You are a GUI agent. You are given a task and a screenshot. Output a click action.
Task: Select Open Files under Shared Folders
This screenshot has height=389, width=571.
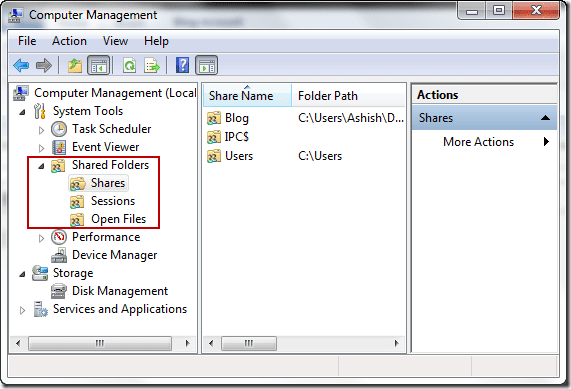pos(118,219)
